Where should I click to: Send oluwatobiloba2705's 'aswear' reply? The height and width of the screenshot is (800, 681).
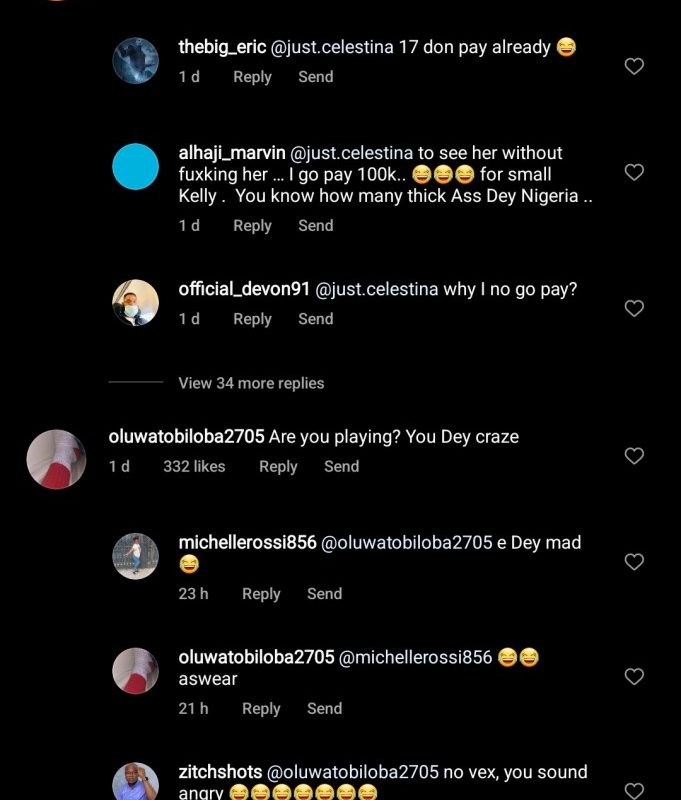coord(324,708)
